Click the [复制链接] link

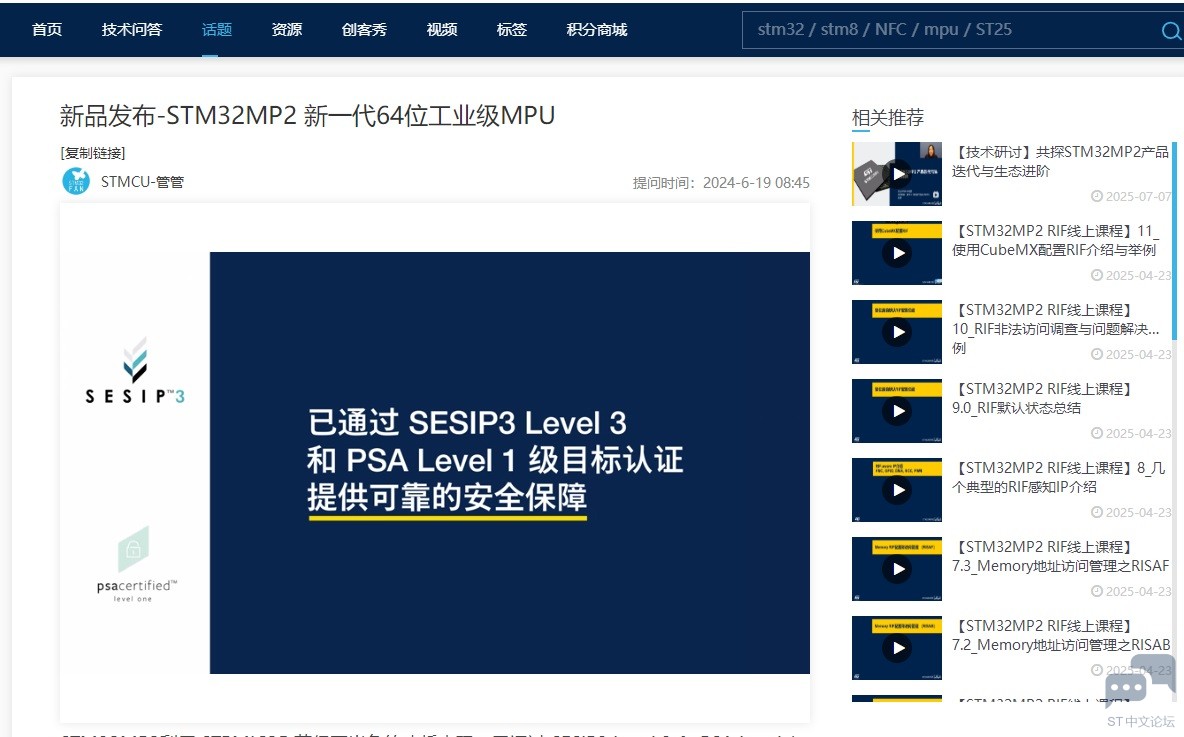click(x=93, y=153)
